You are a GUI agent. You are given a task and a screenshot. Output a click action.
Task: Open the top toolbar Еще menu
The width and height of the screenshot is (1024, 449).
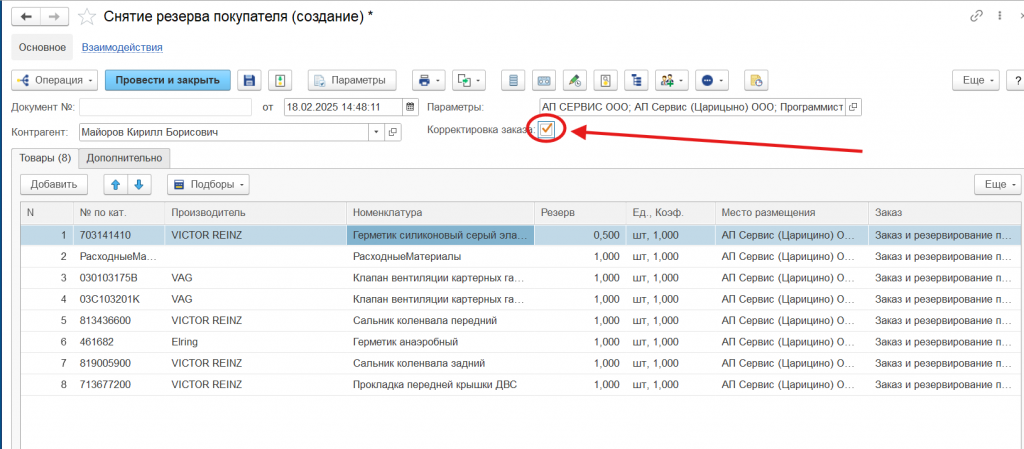tap(974, 80)
